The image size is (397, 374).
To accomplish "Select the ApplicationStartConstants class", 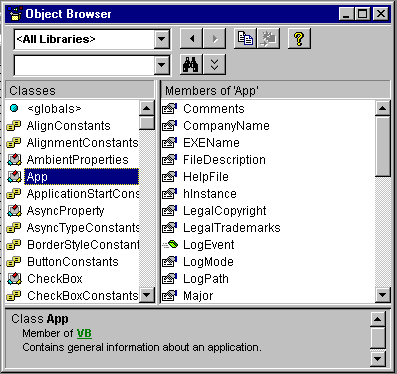I will (x=82, y=194).
